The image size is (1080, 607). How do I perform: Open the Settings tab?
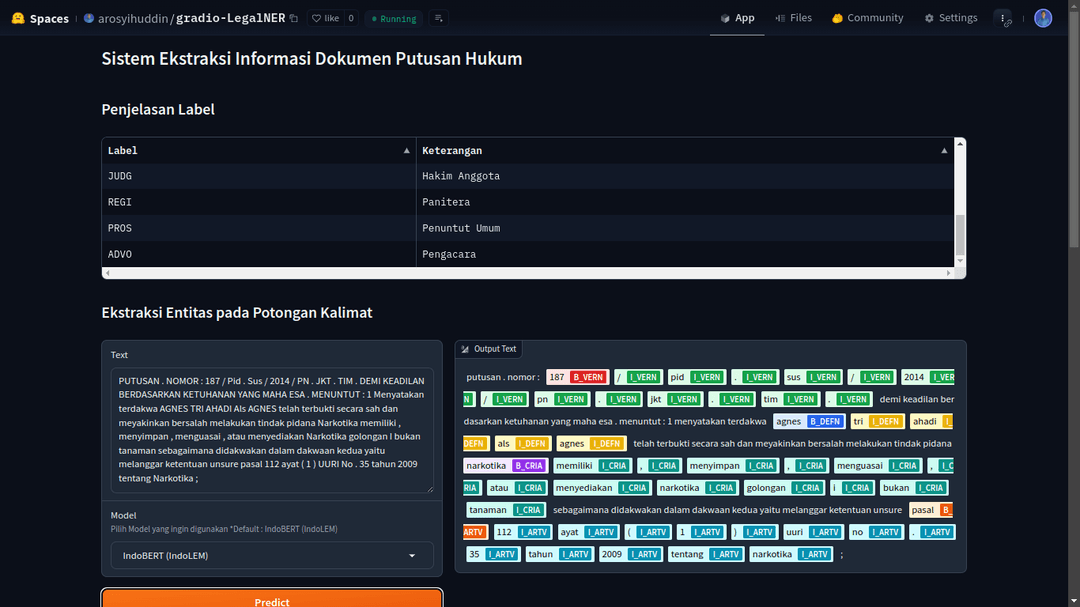[x=950, y=18]
